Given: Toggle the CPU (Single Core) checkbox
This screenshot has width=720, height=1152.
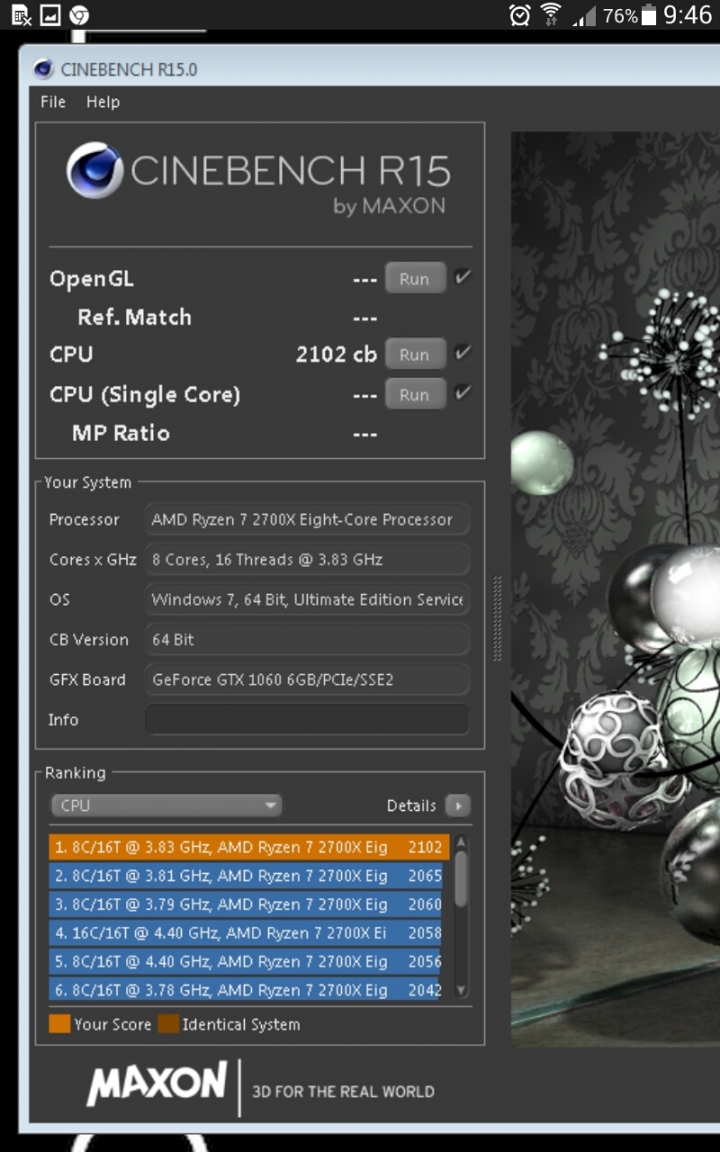Looking at the screenshot, I should coord(462,392).
